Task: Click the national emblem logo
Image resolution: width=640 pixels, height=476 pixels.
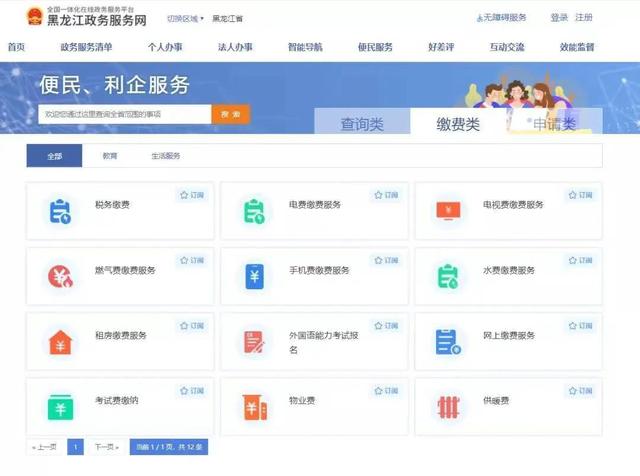Action: click(x=34, y=17)
